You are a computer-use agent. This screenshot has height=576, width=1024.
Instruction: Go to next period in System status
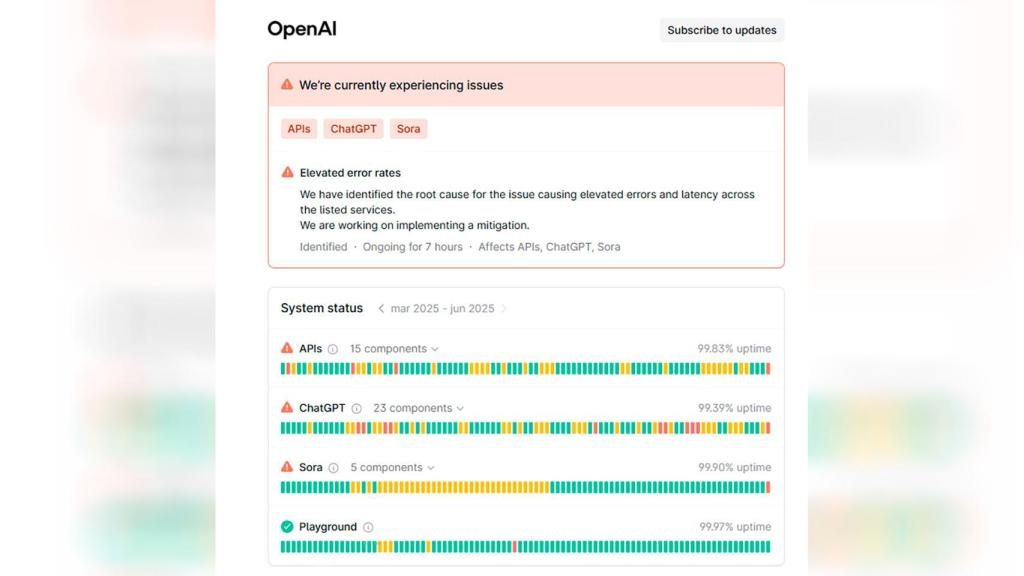point(504,309)
